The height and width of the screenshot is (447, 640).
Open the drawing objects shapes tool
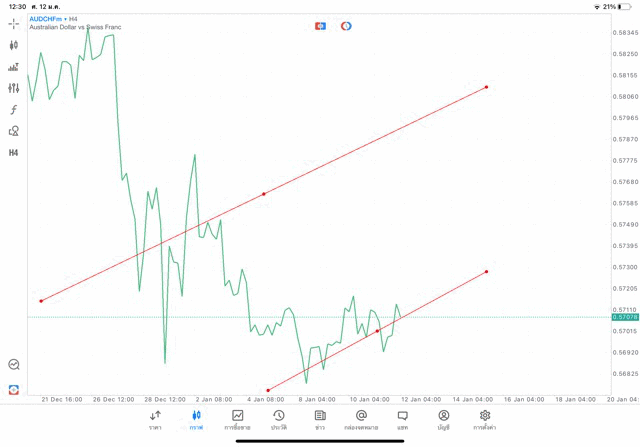click(x=14, y=131)
